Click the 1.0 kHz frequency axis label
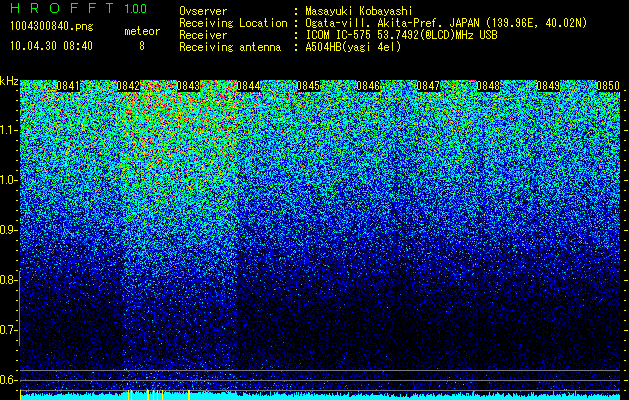The height and width of the screenshot is (400, 629). pos(9,180)
